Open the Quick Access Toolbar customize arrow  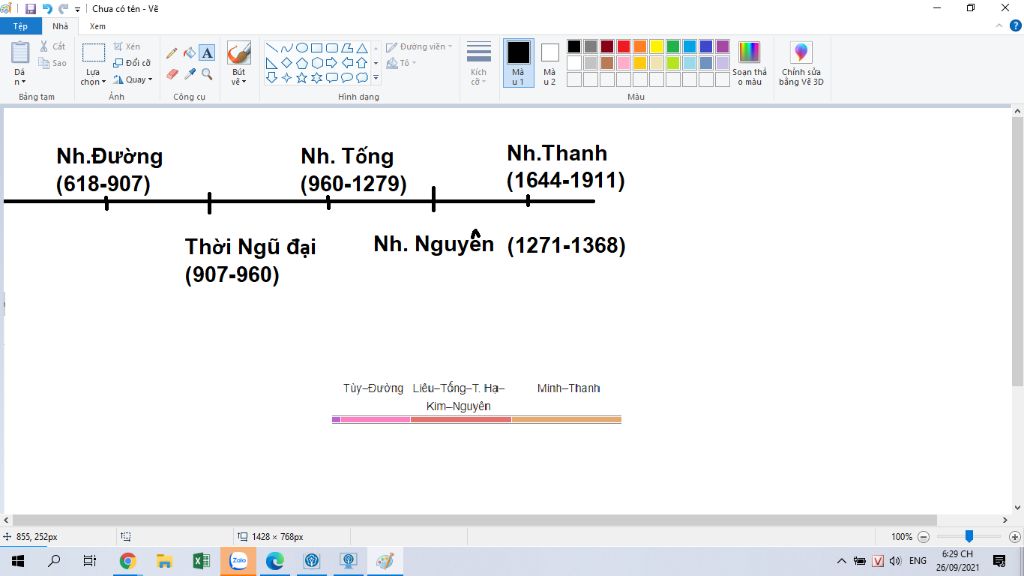(x=78, y=9)
